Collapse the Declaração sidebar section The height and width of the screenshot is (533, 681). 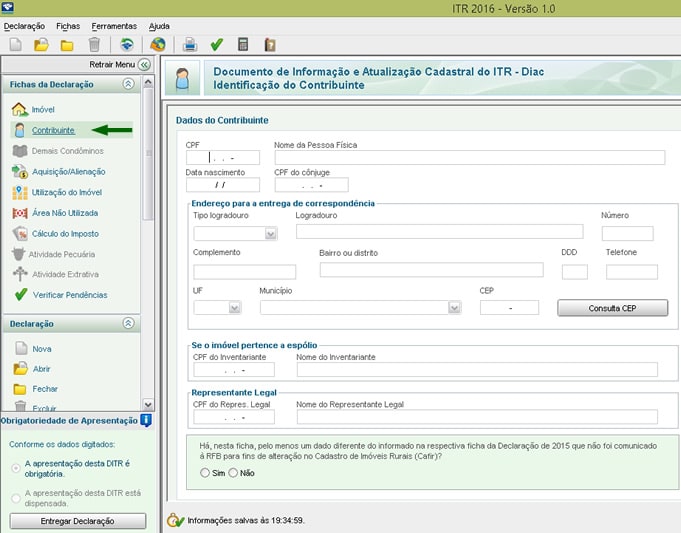[128, 323]
